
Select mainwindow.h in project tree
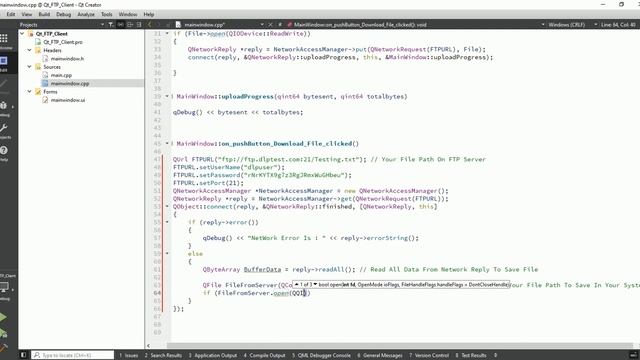pyautogui.click(x=67, y=58)
